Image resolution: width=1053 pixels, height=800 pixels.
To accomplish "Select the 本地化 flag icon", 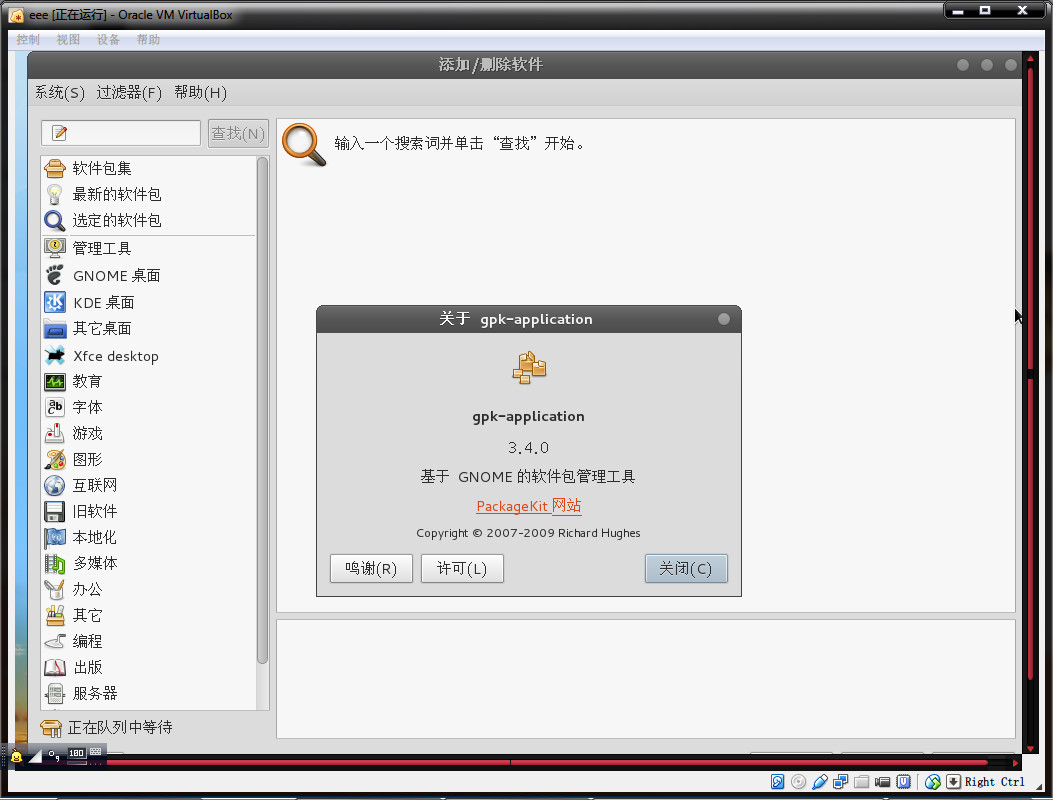I will (54, 537).
